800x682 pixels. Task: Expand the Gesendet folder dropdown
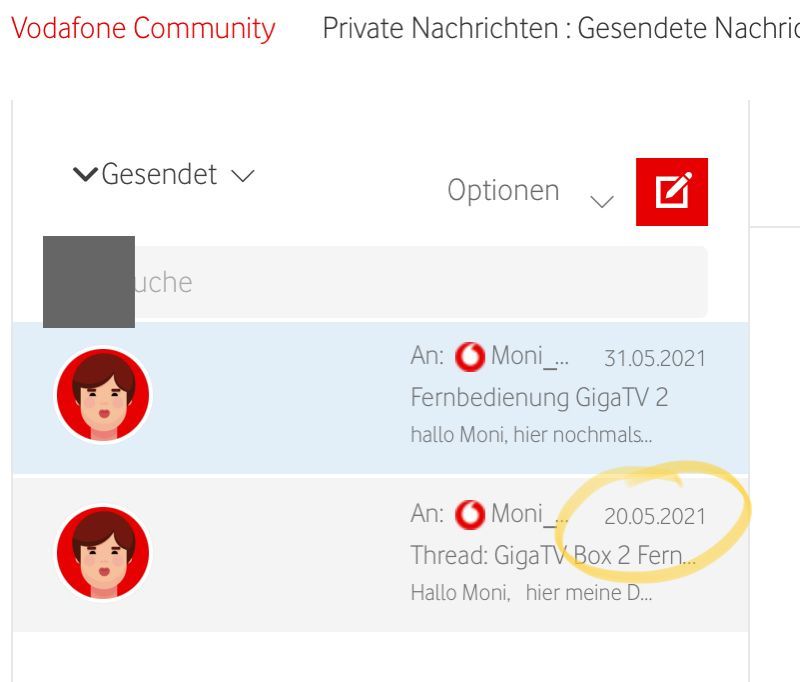coord(178,174)
